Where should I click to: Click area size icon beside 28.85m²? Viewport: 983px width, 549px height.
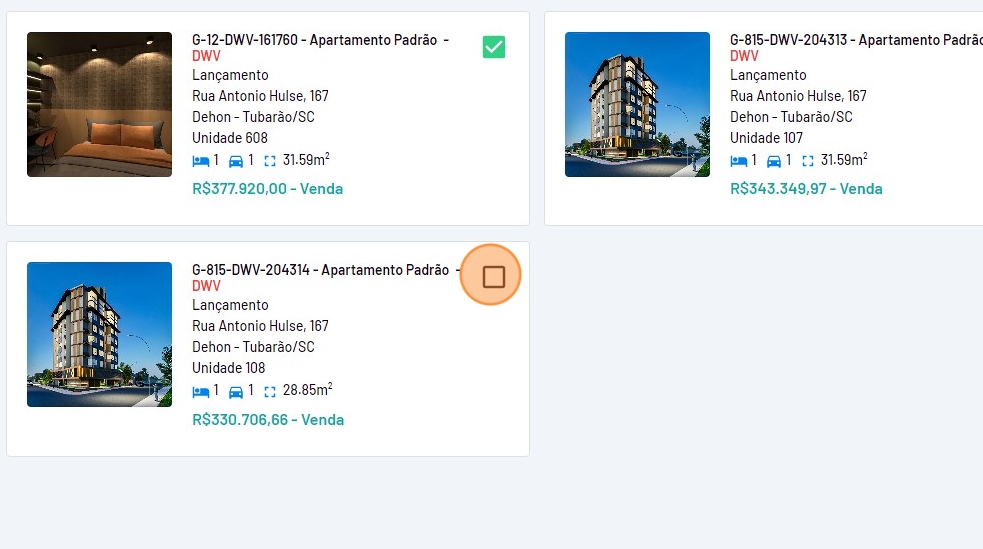tap(270, 391)
